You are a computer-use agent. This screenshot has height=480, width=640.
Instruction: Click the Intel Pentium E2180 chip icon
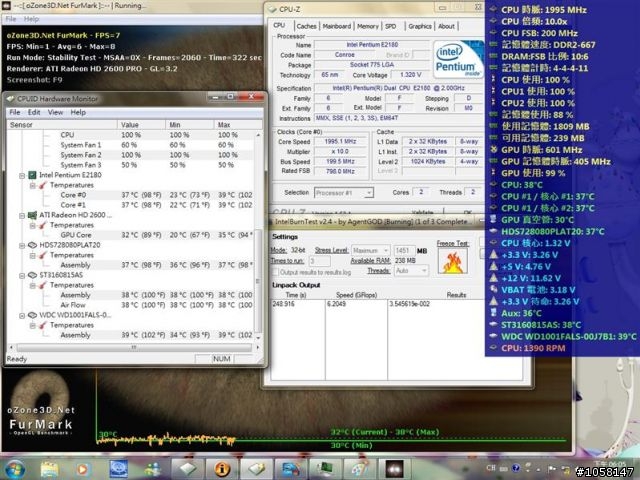click(x=32, y=175)
